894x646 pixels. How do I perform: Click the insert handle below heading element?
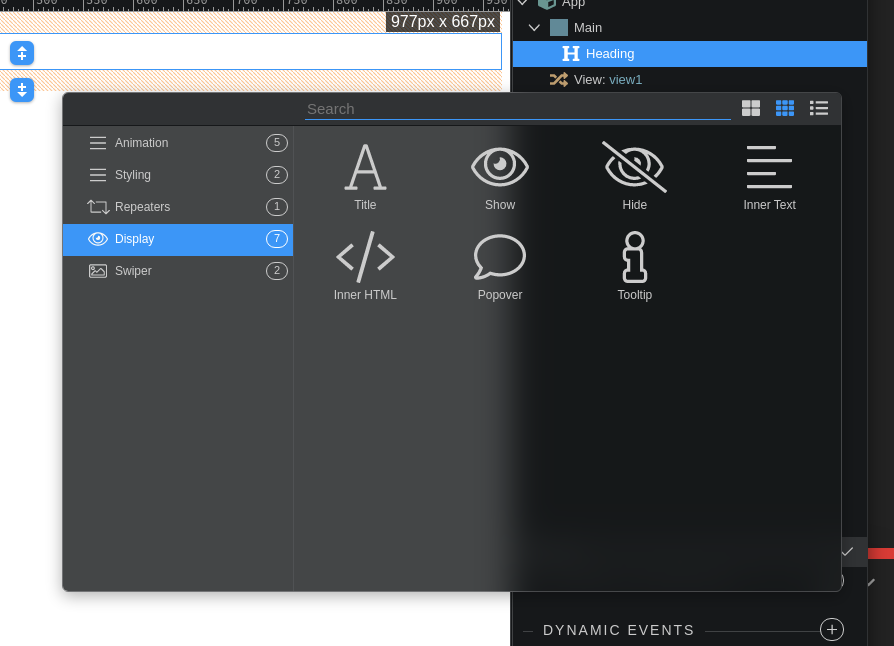point(22,90)
